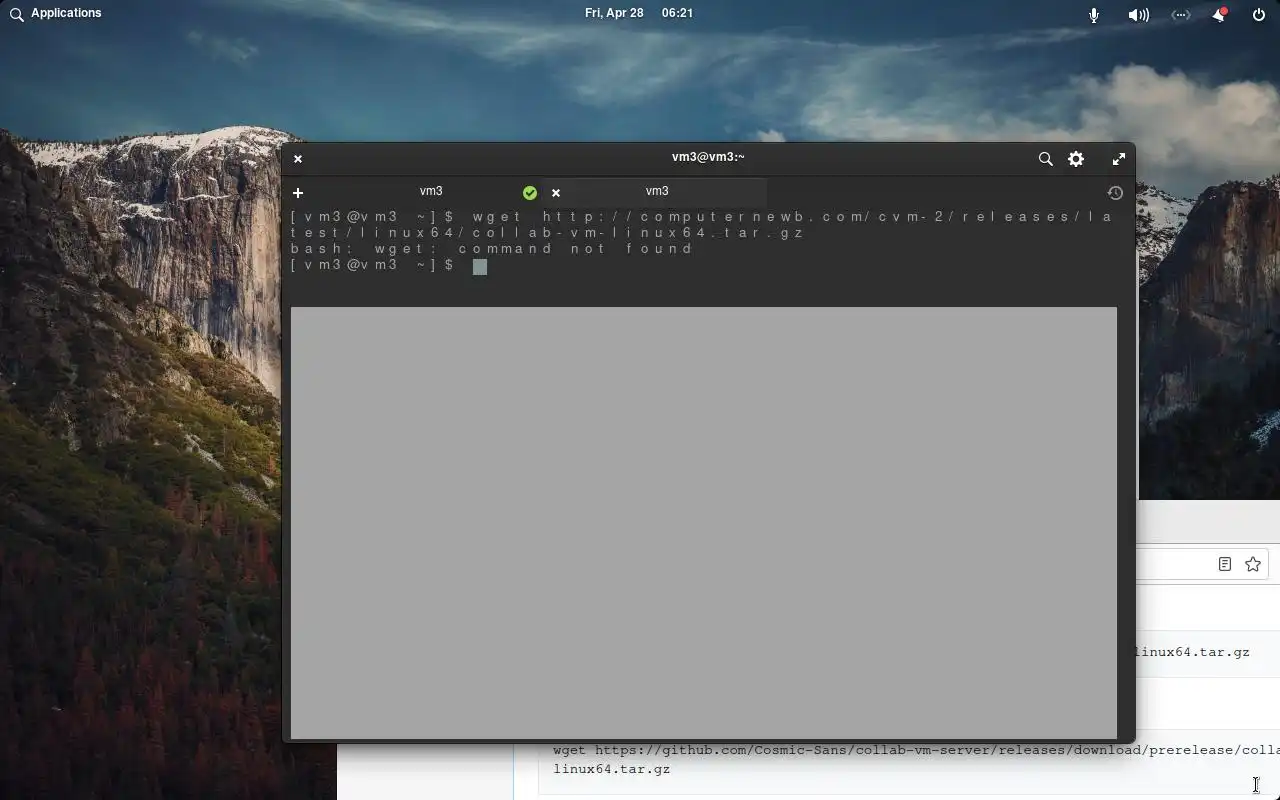1280x800 pixels.
Task: Close the second vm3 tab
Action: point(556,193)
